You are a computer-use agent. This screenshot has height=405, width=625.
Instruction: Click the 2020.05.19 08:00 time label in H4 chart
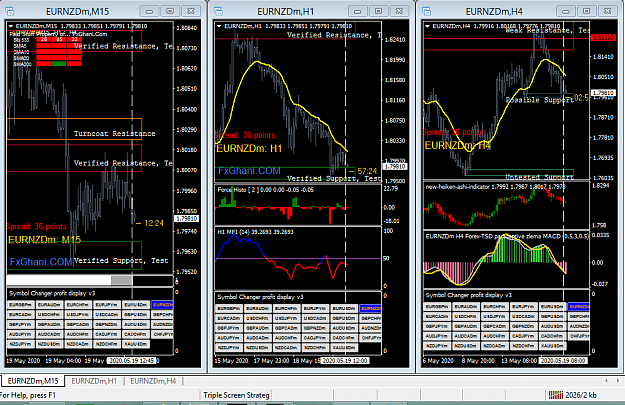(563, 361)
